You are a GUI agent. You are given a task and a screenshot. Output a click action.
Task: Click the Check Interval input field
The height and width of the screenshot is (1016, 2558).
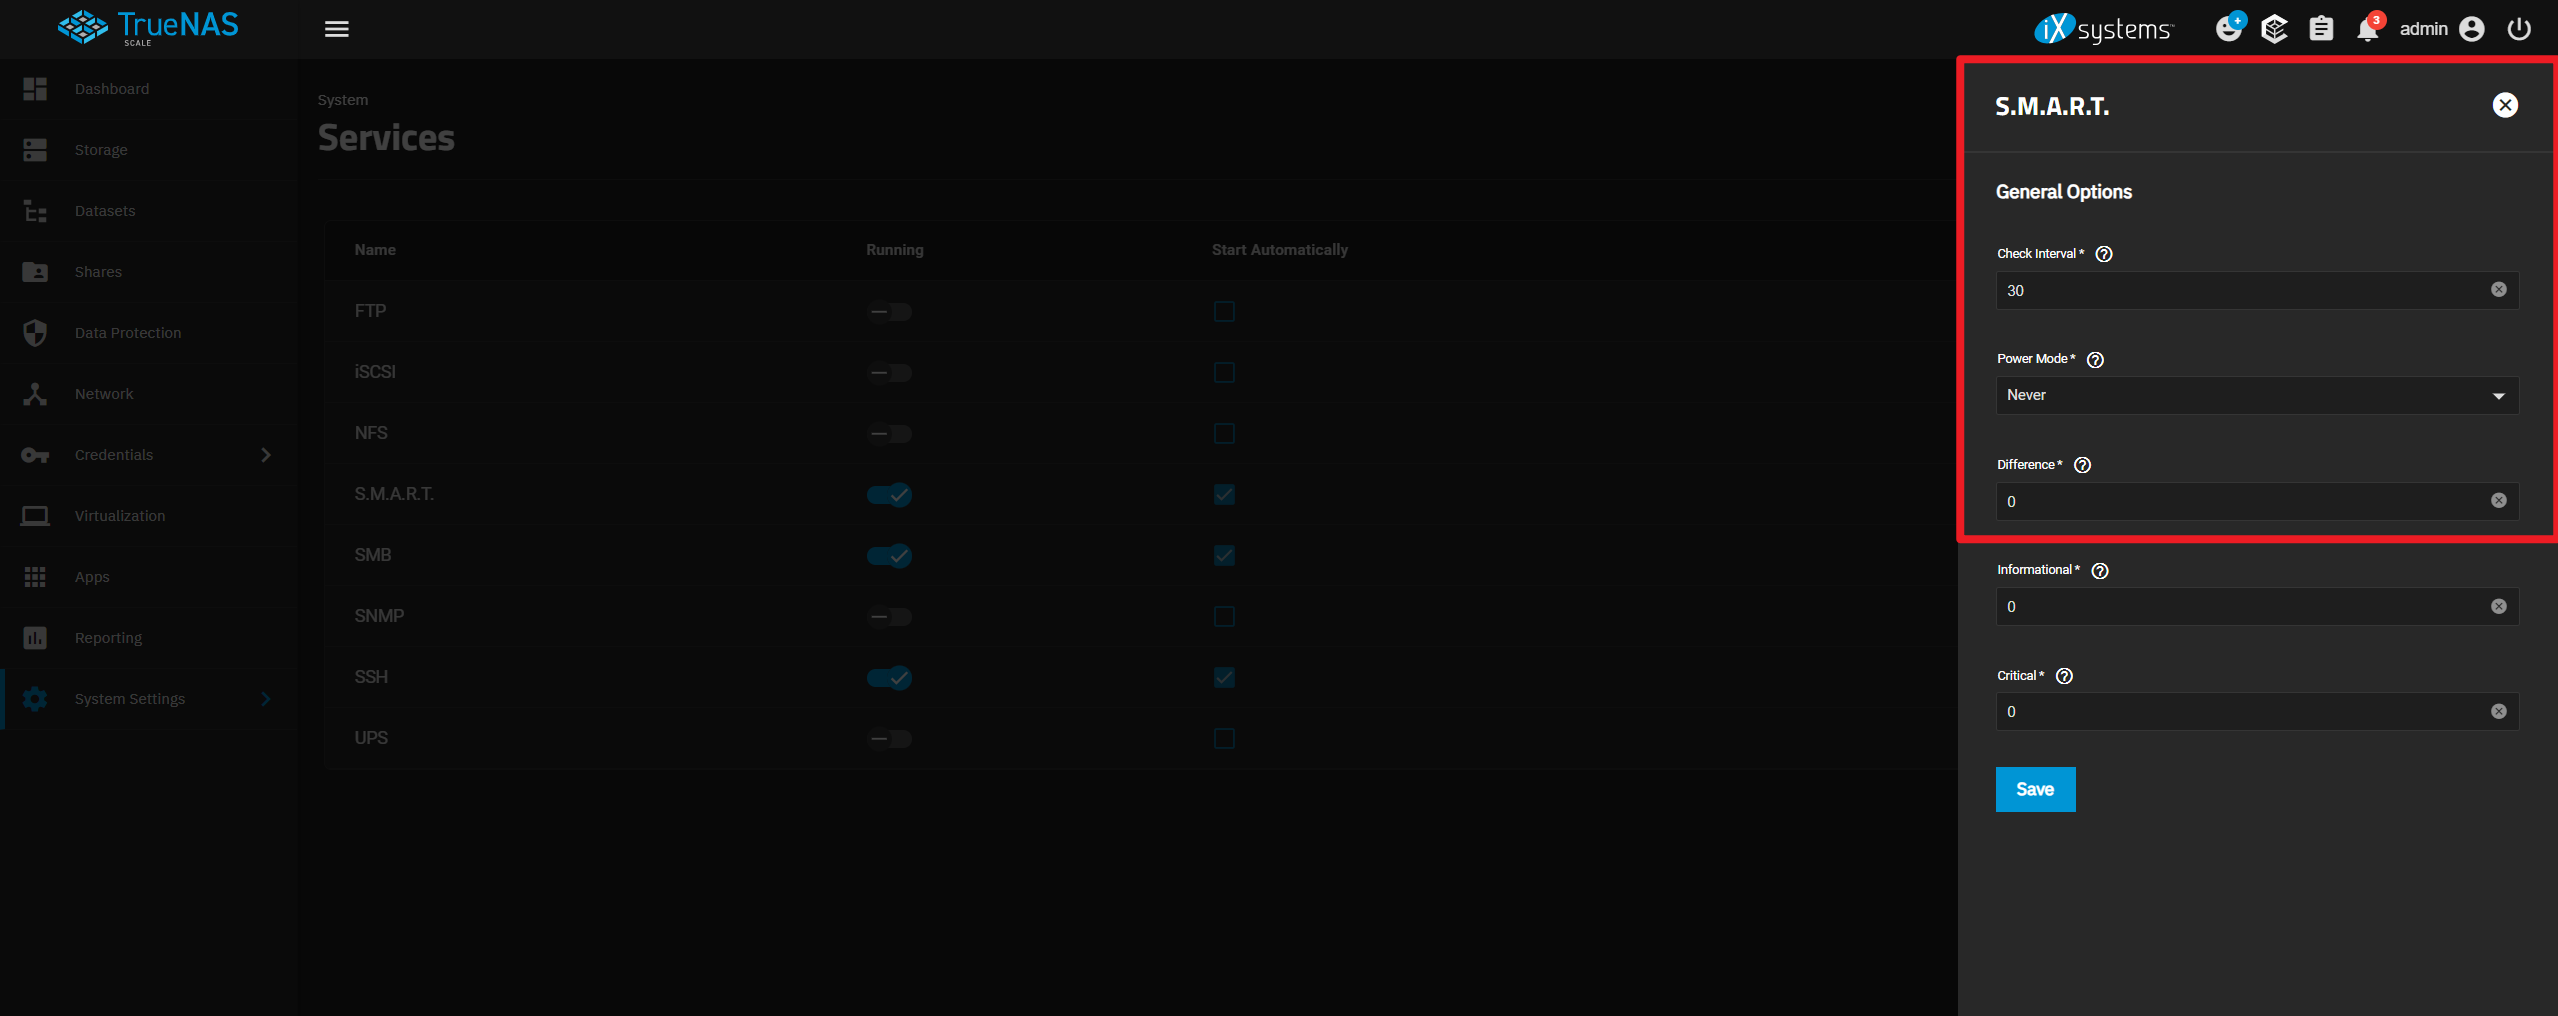pyautogui.click(x=2240, y=291)
